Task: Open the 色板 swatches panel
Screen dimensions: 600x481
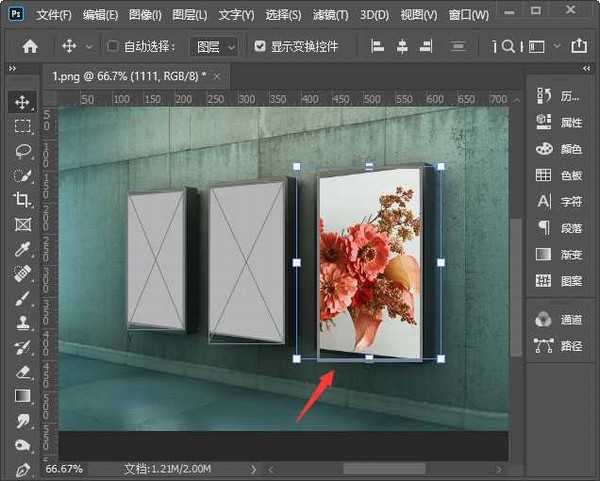Action: click(560, 175)
